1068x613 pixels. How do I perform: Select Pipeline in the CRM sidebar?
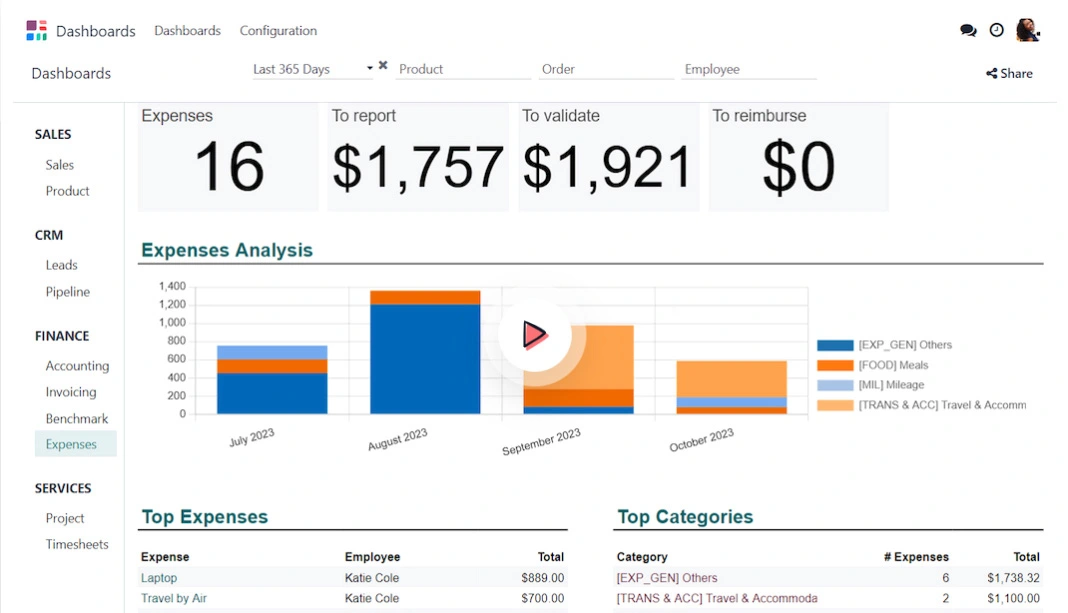pyautogui.click(x=68, y=292)
